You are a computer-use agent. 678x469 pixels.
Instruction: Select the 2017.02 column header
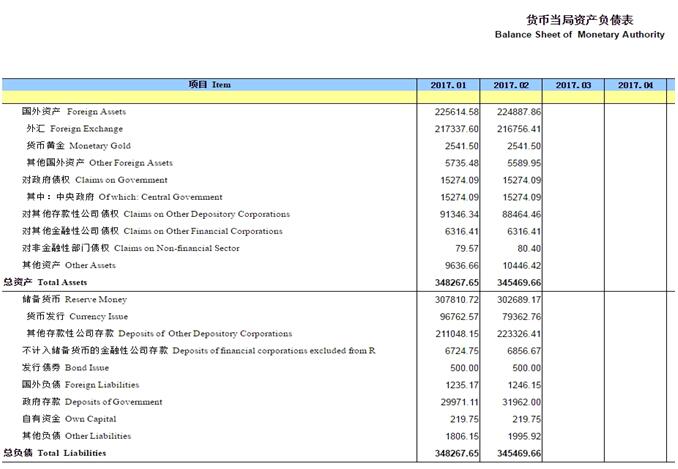pos(511,85)
